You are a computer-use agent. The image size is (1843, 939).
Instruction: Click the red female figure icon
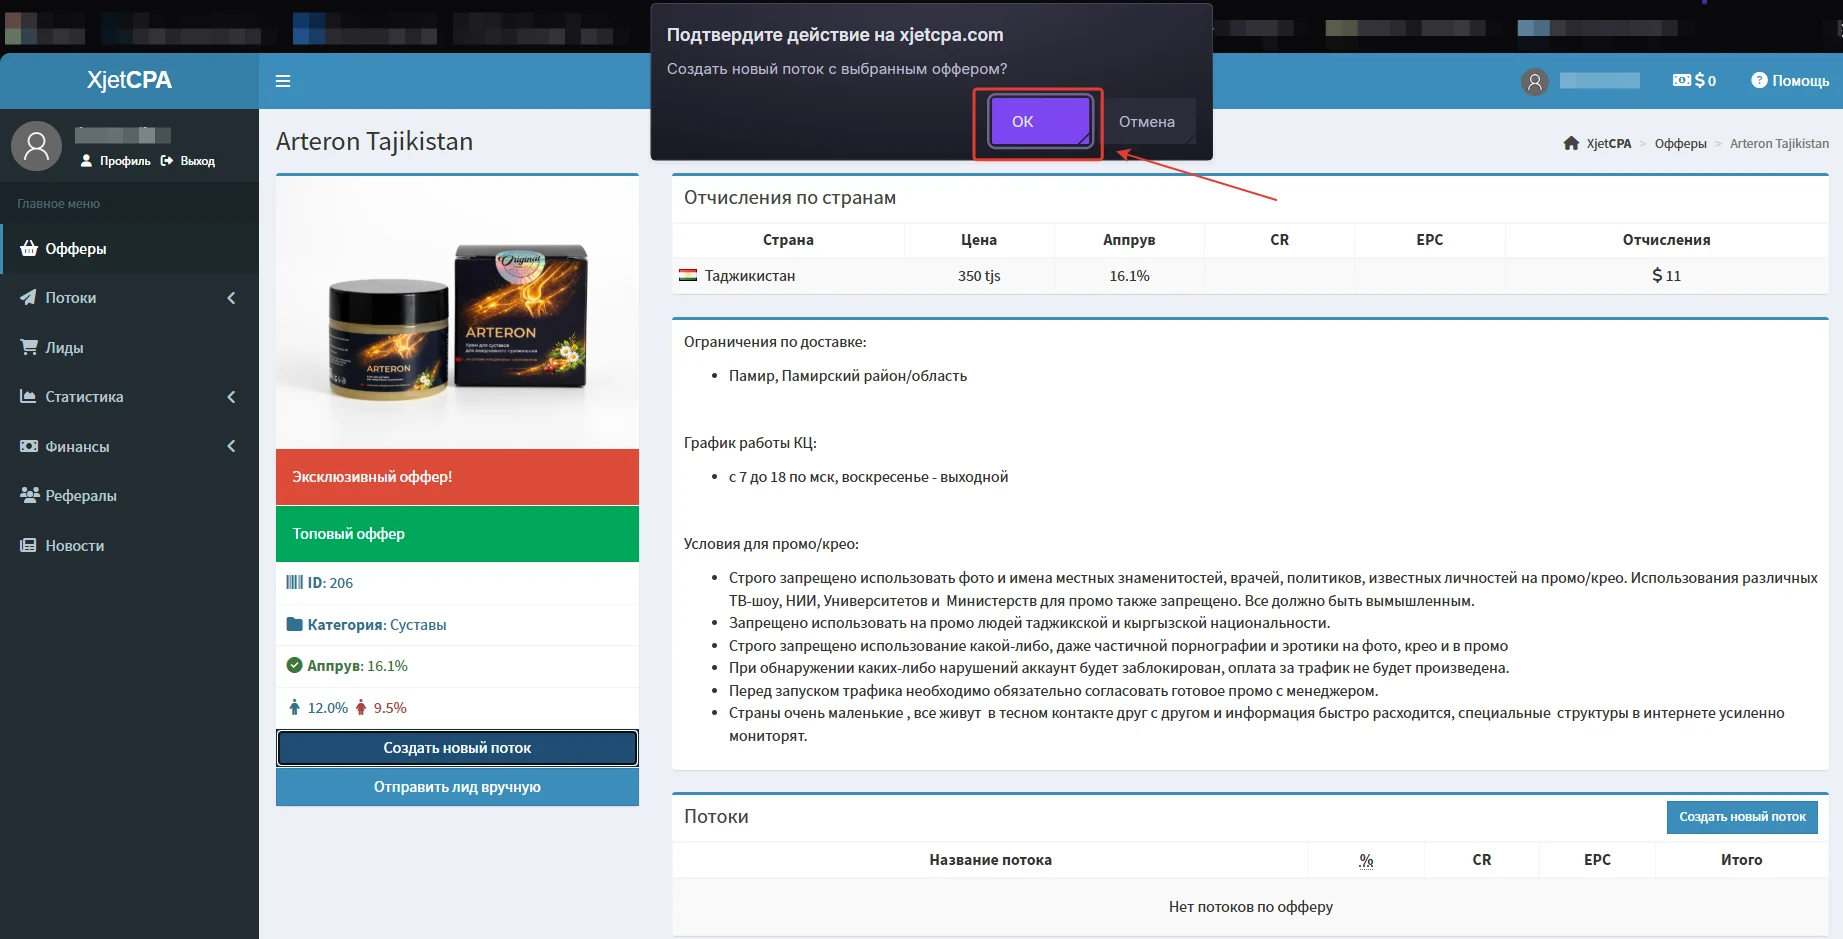361,707
